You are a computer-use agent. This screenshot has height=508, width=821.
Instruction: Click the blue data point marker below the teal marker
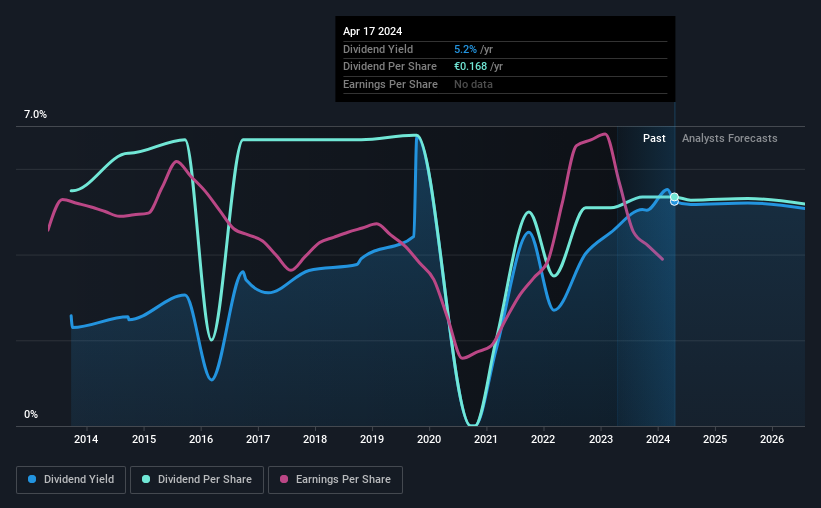click(674, 202)
